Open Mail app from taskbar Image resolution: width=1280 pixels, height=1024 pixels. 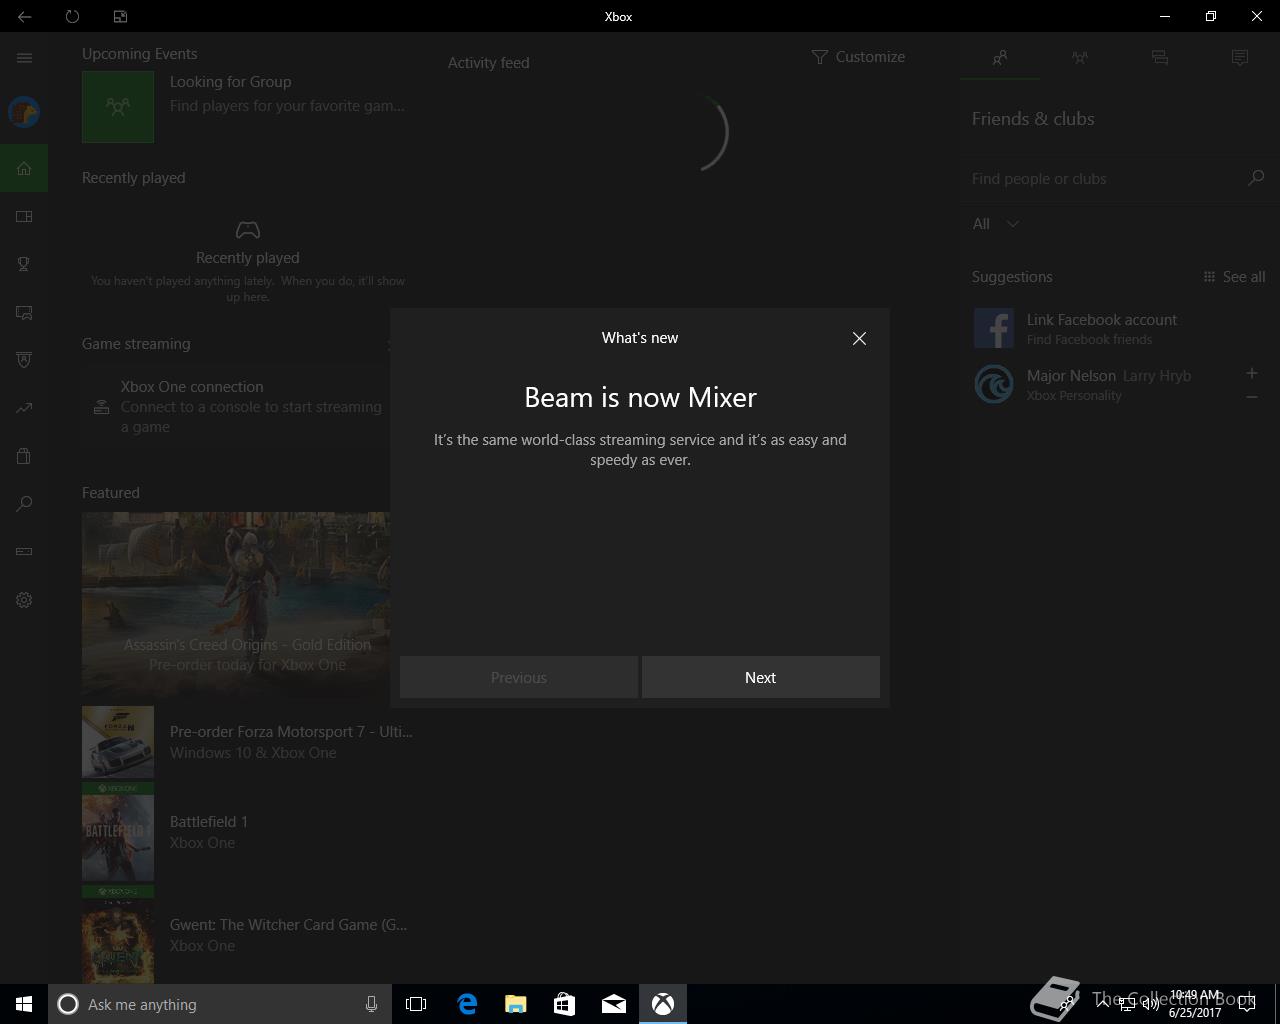pyautogui.click(x=614, y=1004)
